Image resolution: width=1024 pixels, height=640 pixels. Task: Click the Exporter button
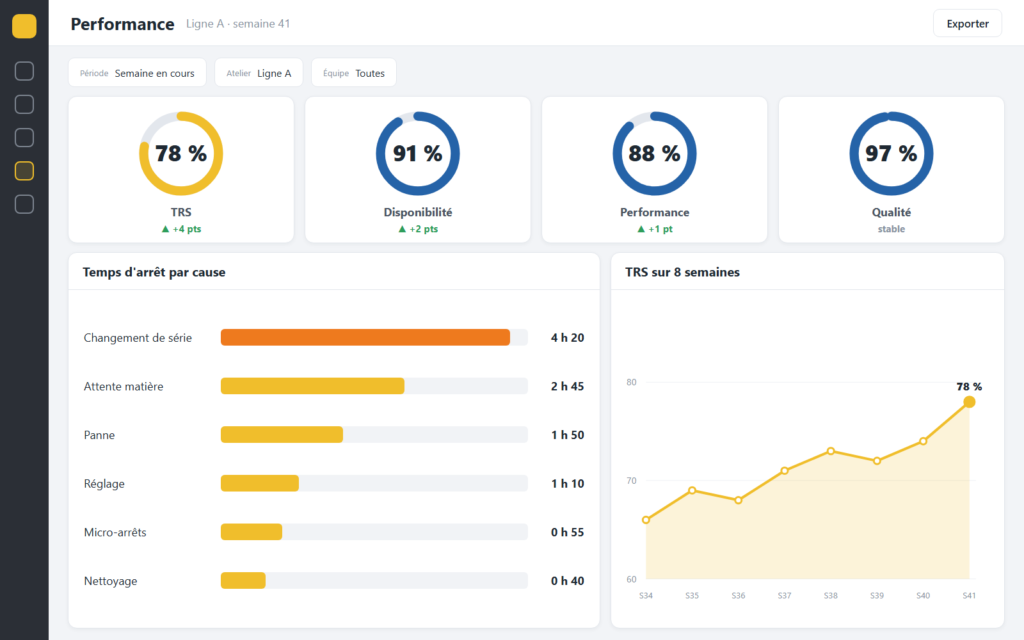point(967,24)
